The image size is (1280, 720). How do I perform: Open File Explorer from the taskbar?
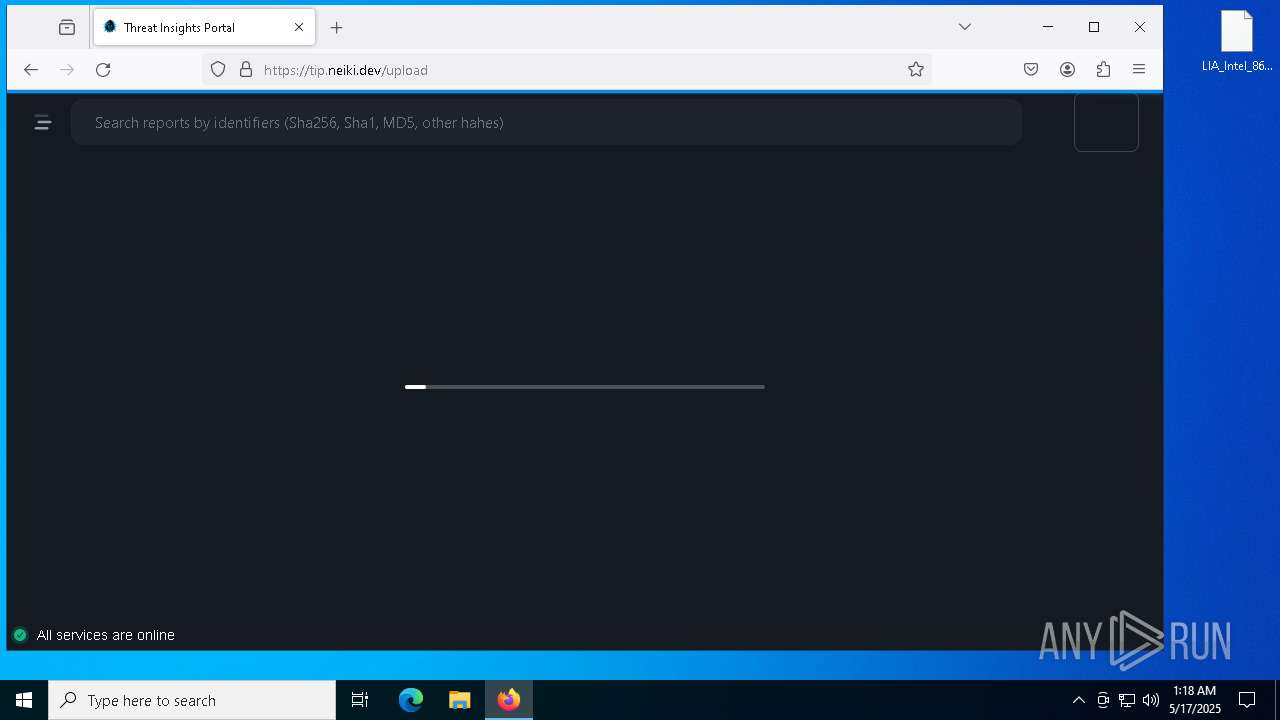point(460,700)
